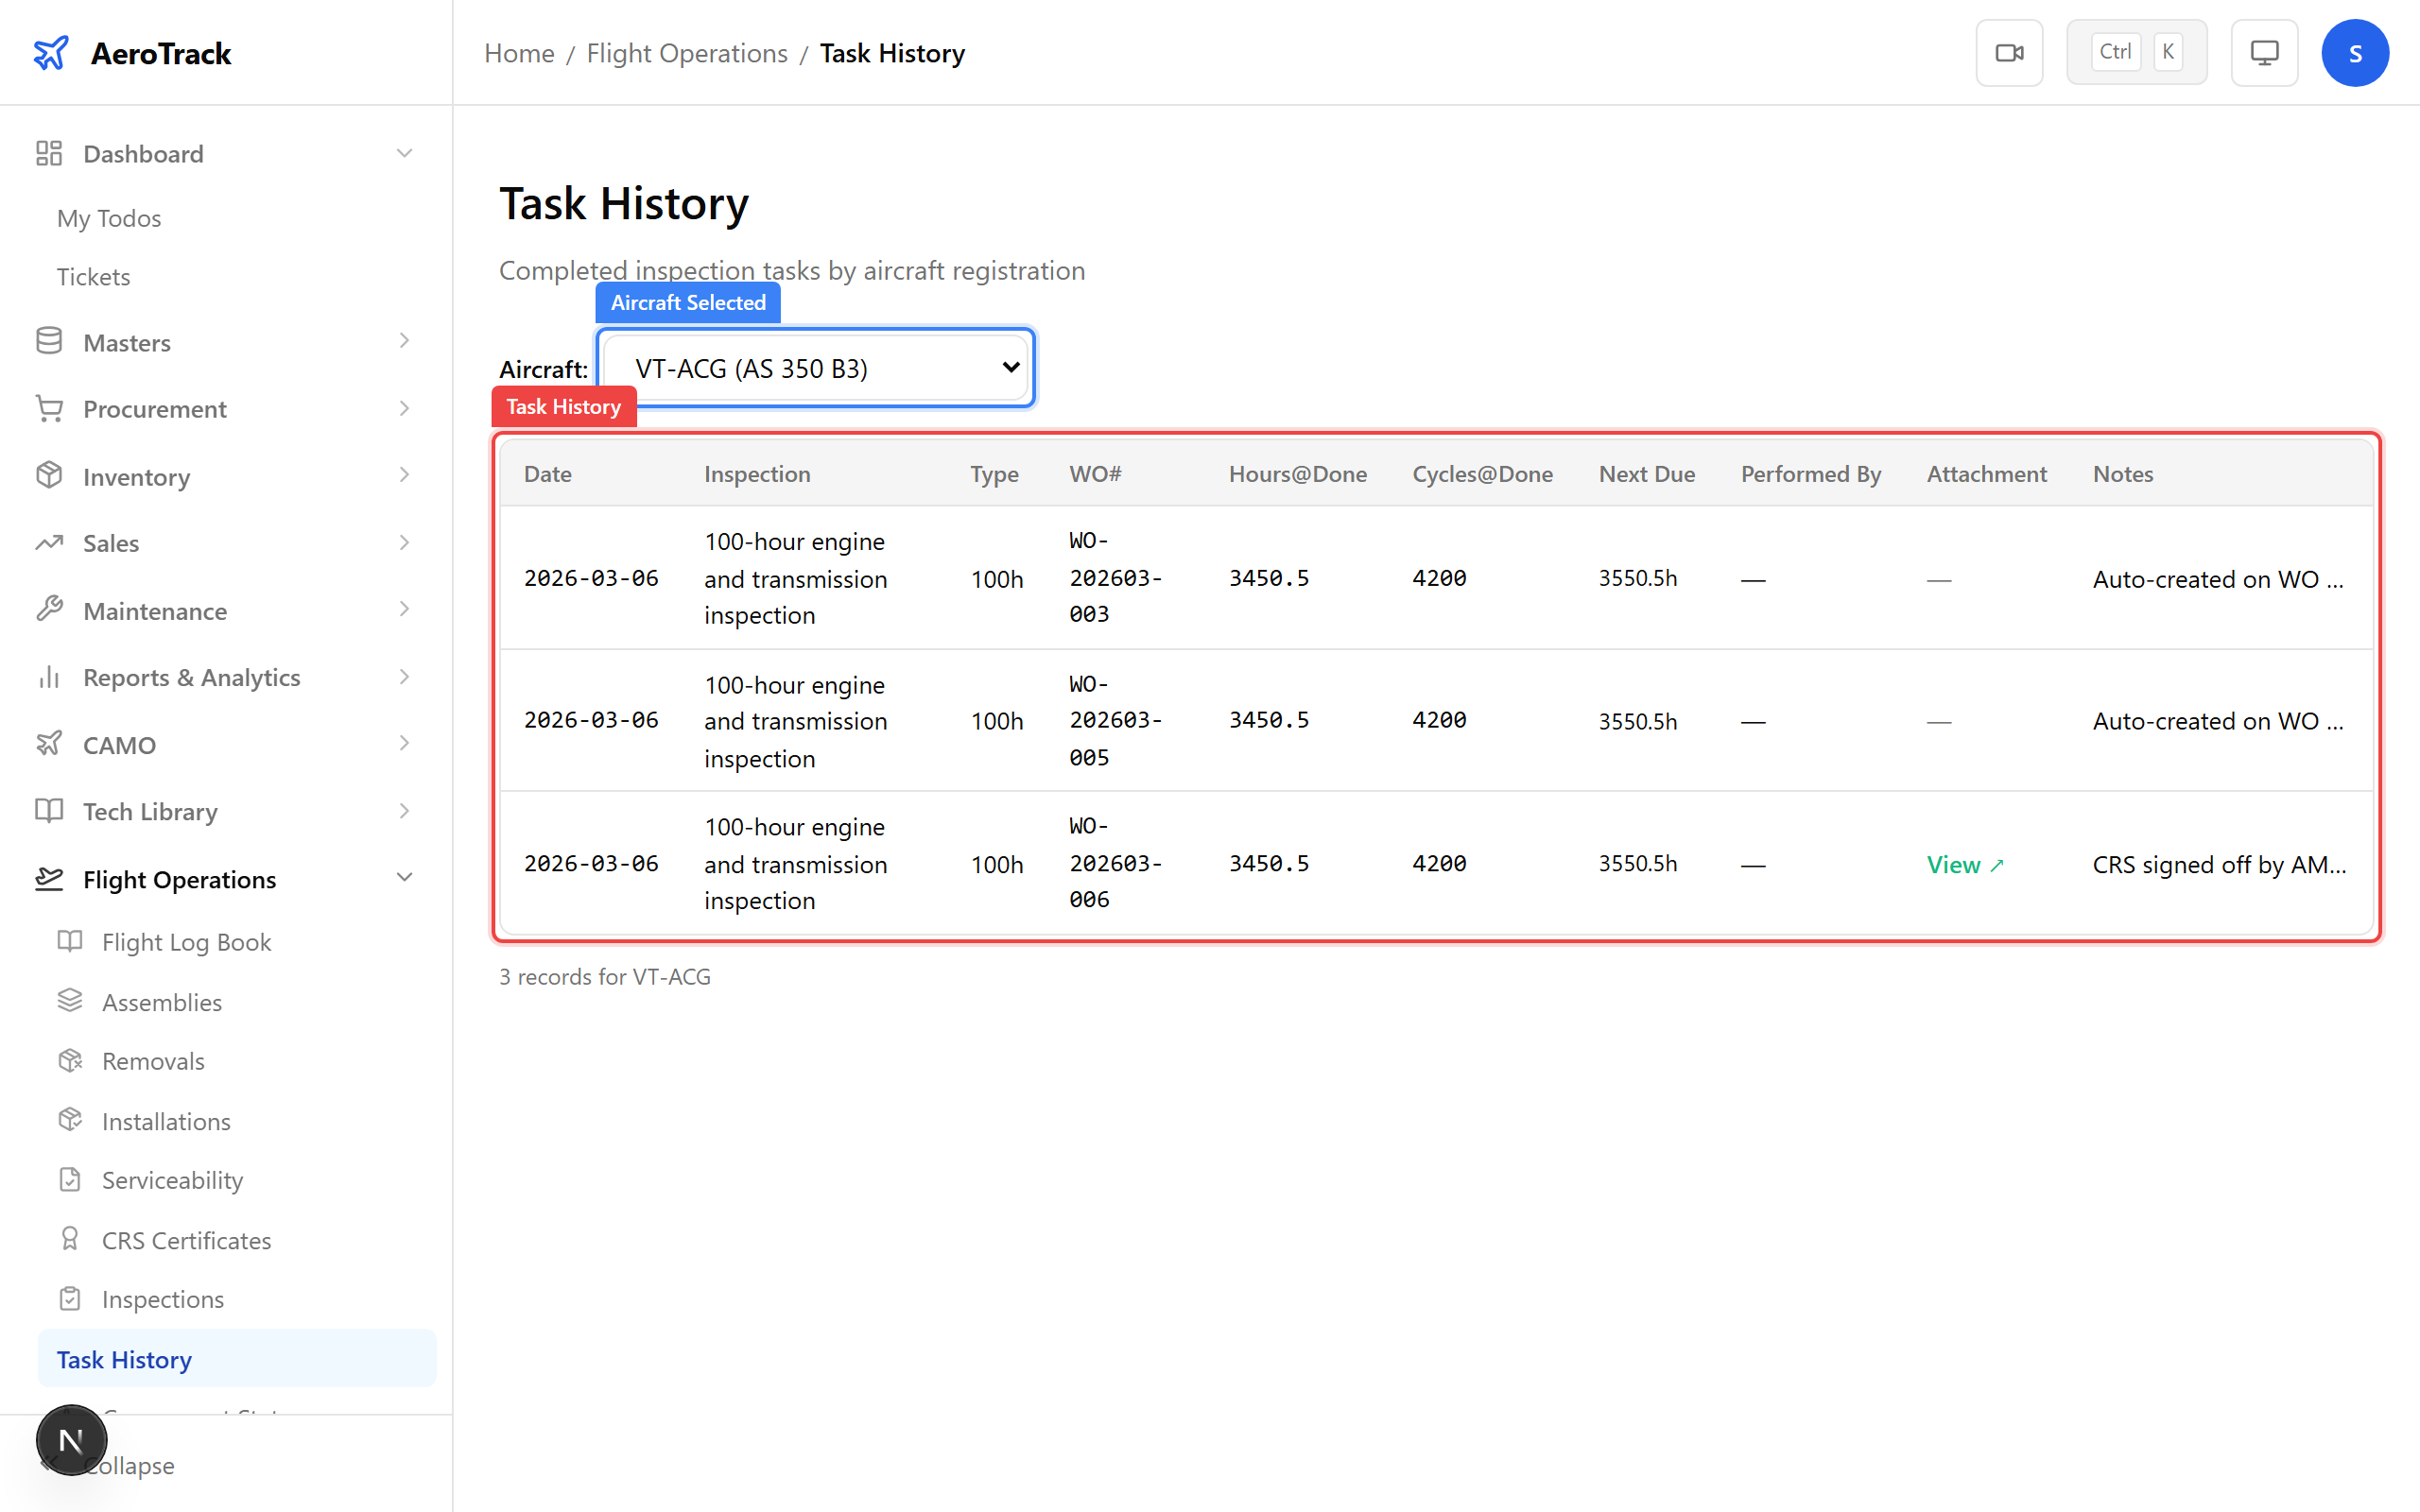Select the Flight Log Book icon

(68, 941)
